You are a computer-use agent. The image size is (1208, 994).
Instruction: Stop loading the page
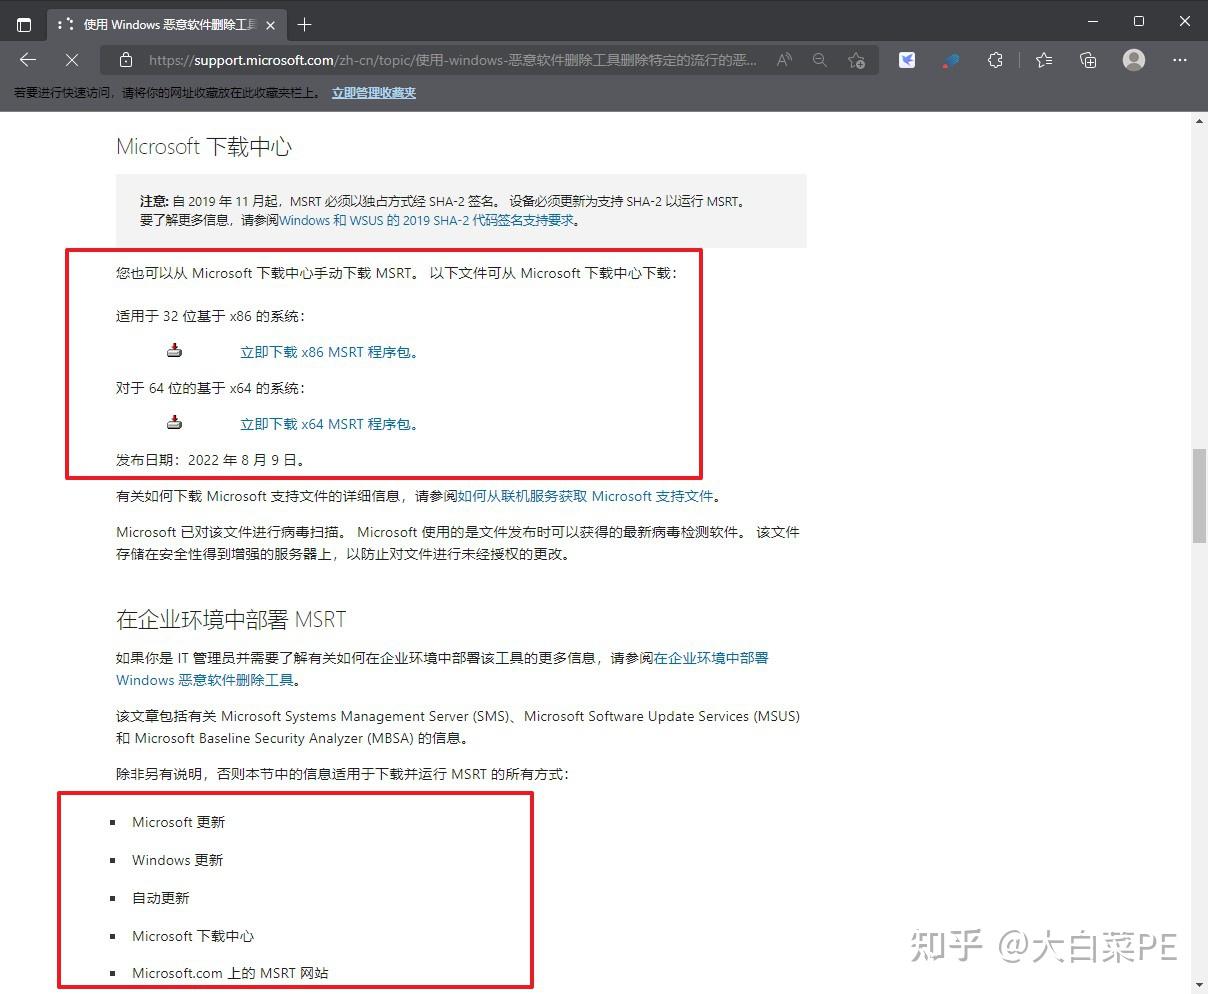(72, 60)
